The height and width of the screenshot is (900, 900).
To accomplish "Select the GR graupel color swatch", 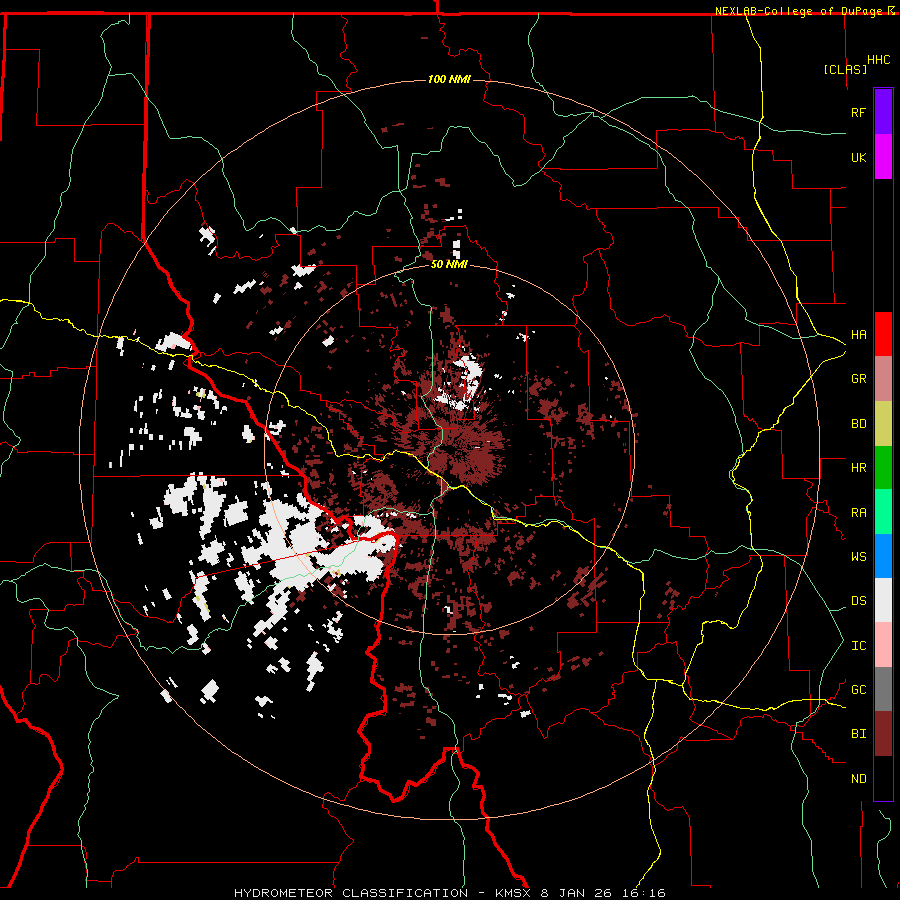I will coord(883,379).
